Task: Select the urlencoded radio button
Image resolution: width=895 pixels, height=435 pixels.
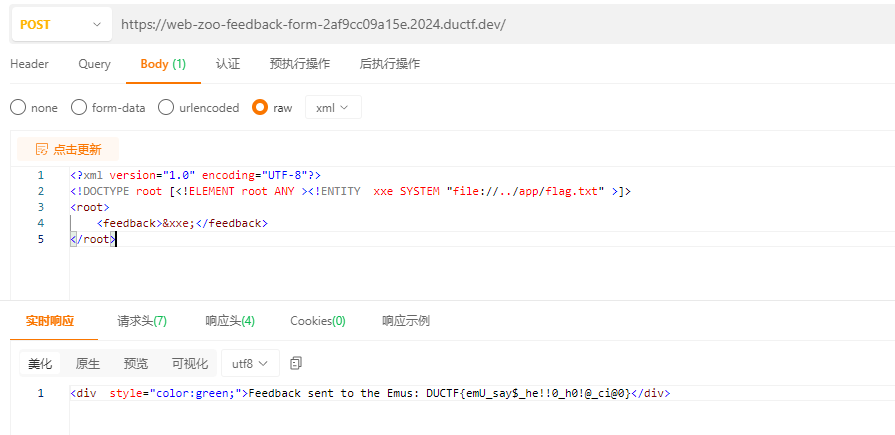Action: coord(166,107)
